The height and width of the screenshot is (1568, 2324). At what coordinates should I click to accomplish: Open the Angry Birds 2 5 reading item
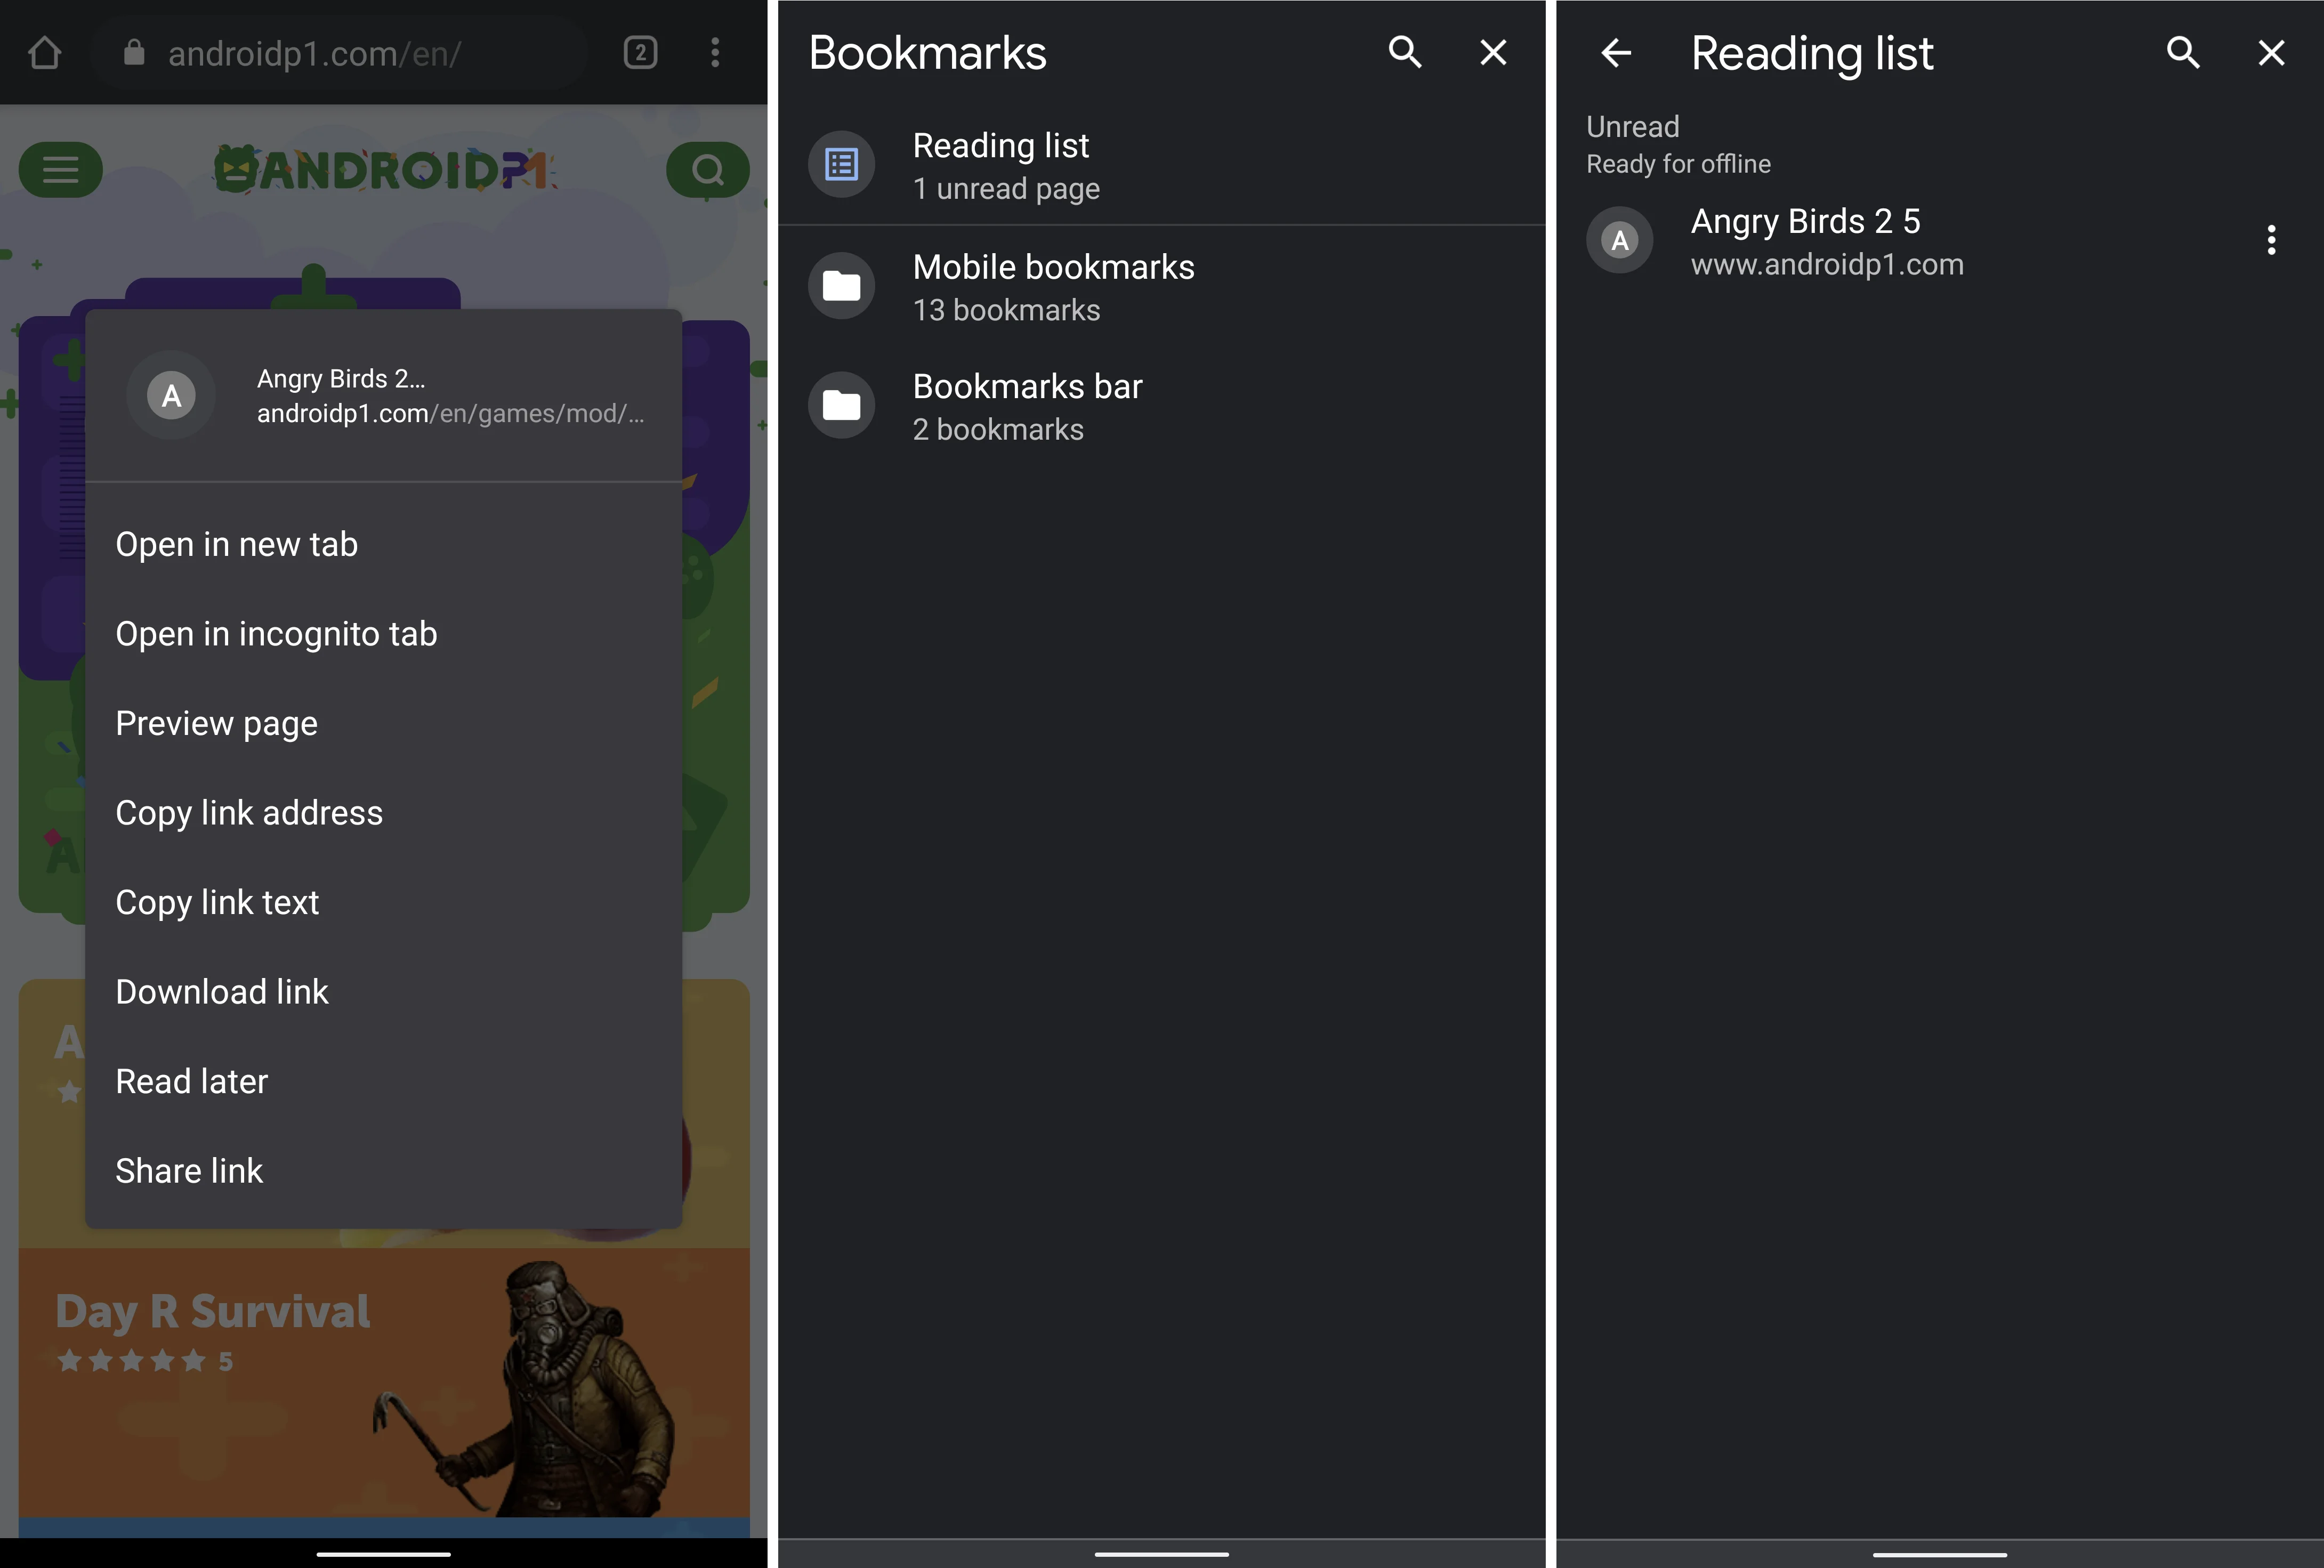pyautogui.click(x=1940, y=241)
